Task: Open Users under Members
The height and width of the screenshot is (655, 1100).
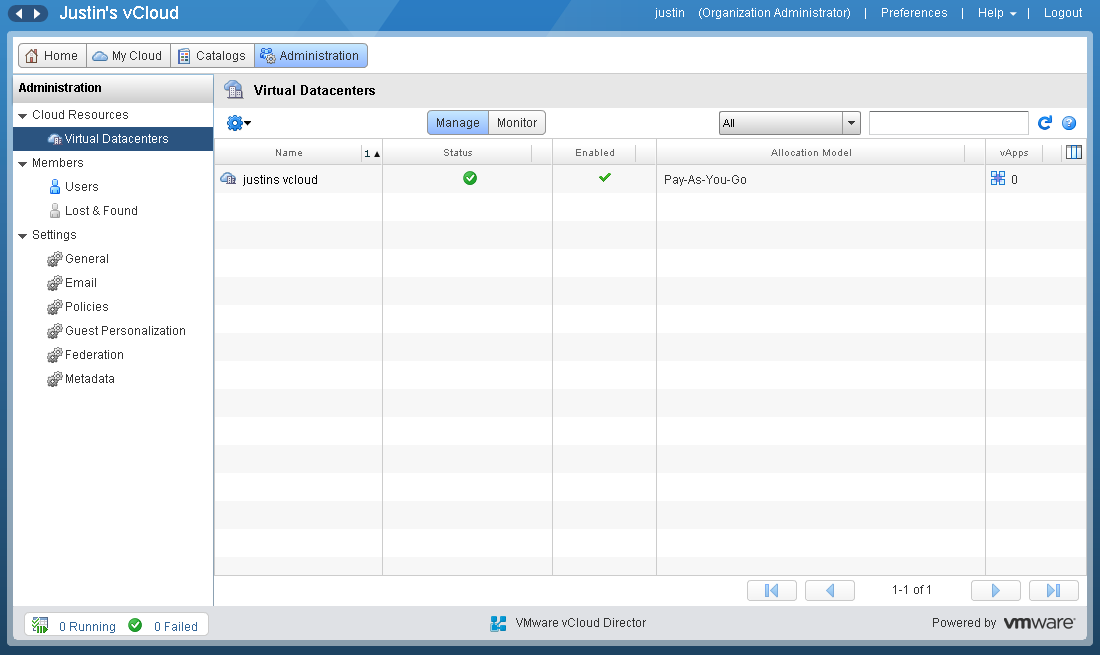Action: [x=81, y=187]
